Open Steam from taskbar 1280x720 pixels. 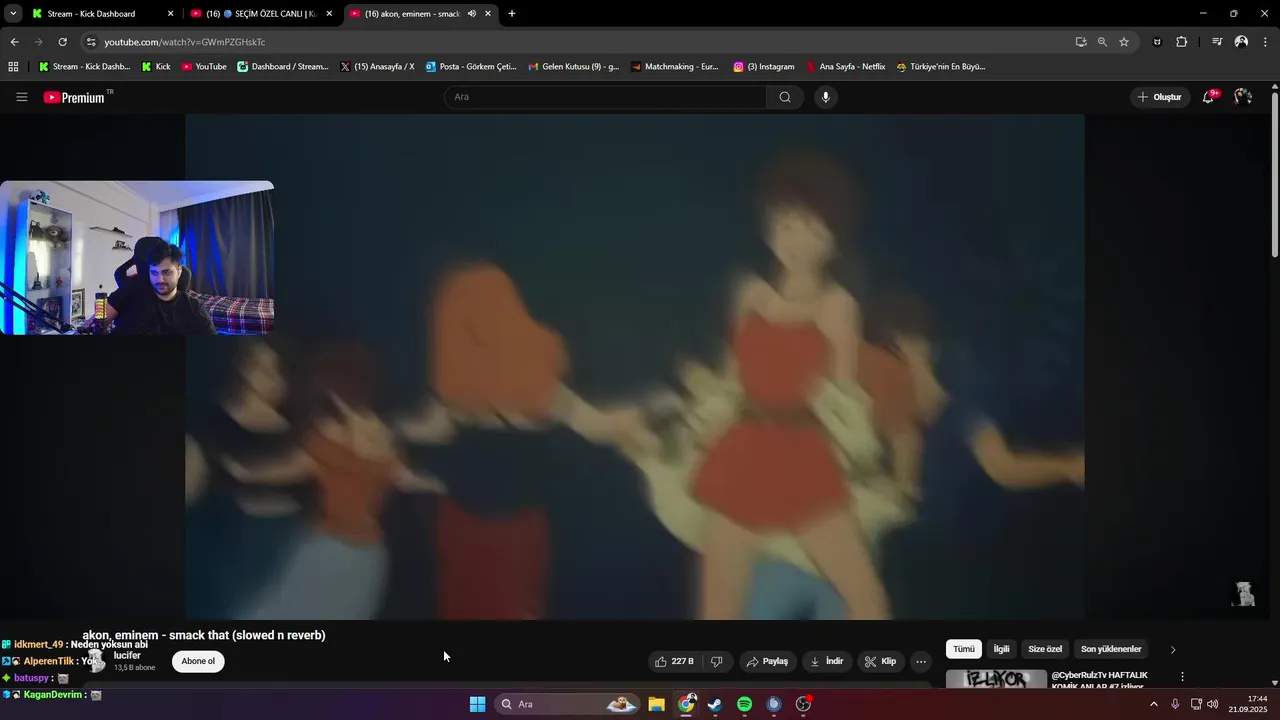click(715, 704)
